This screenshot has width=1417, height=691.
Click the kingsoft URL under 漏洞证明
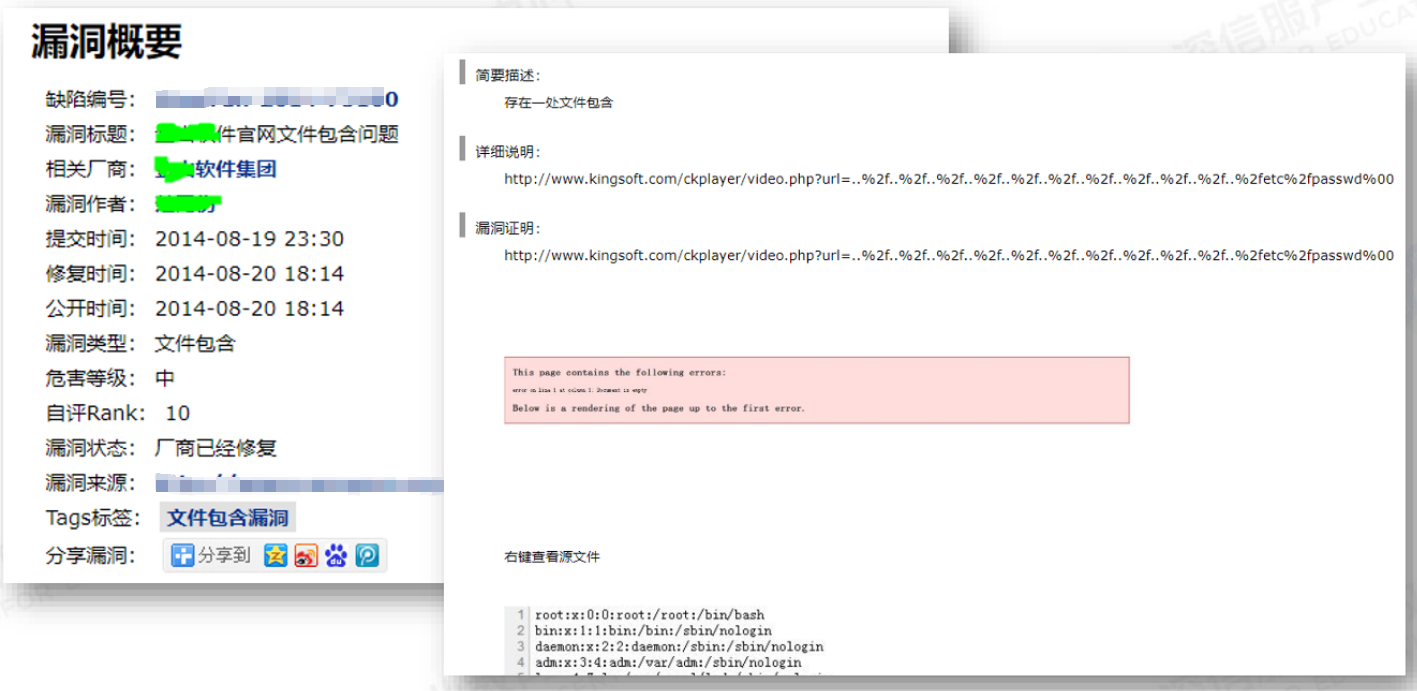coord(948,256)
